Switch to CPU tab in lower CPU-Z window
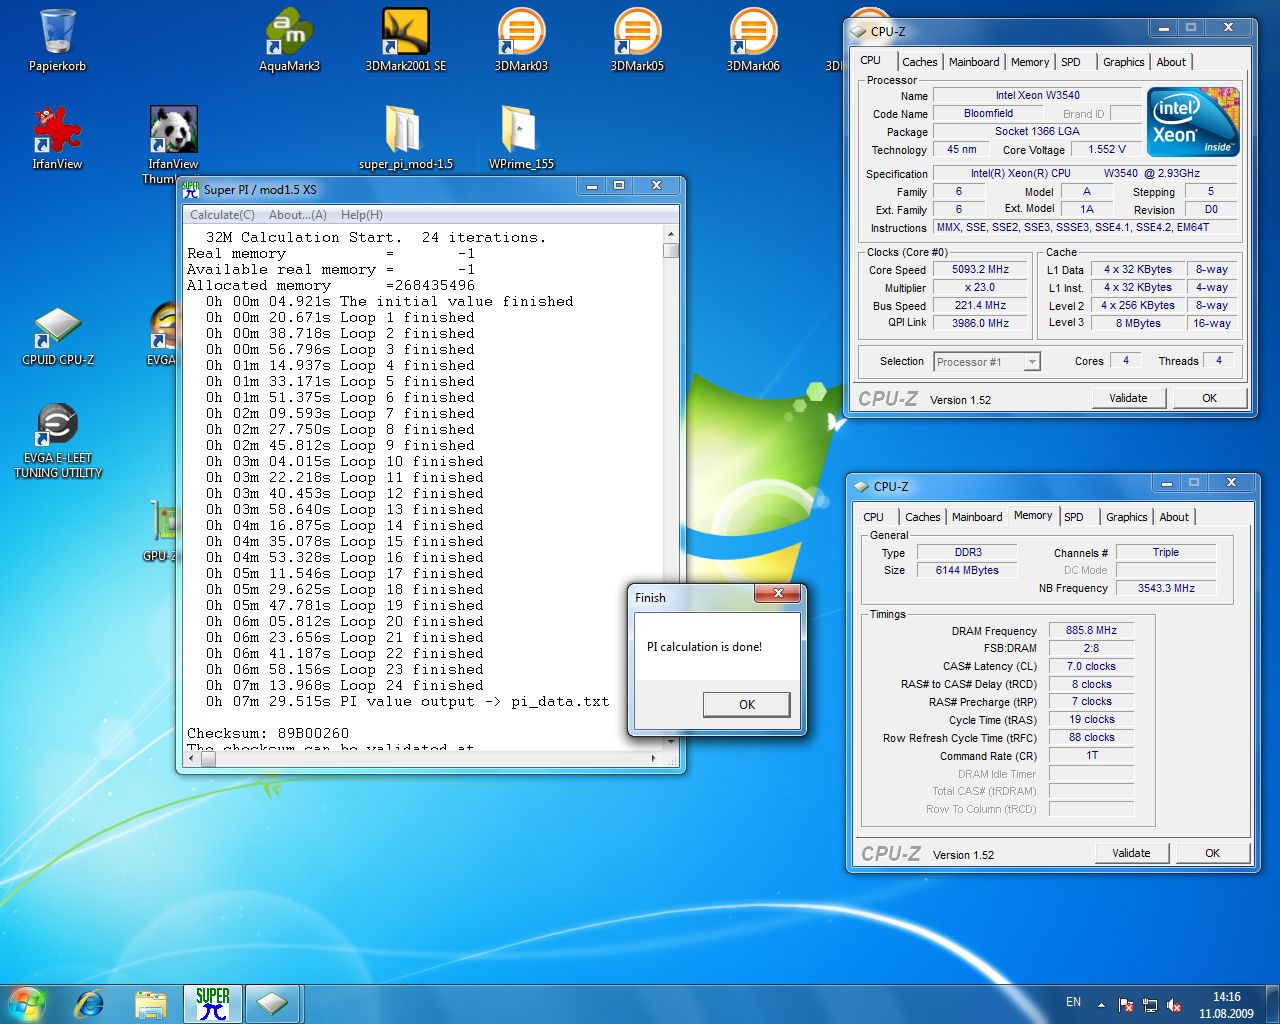Viewport: 1280px width, 1024px height. [x=873, y=517]
